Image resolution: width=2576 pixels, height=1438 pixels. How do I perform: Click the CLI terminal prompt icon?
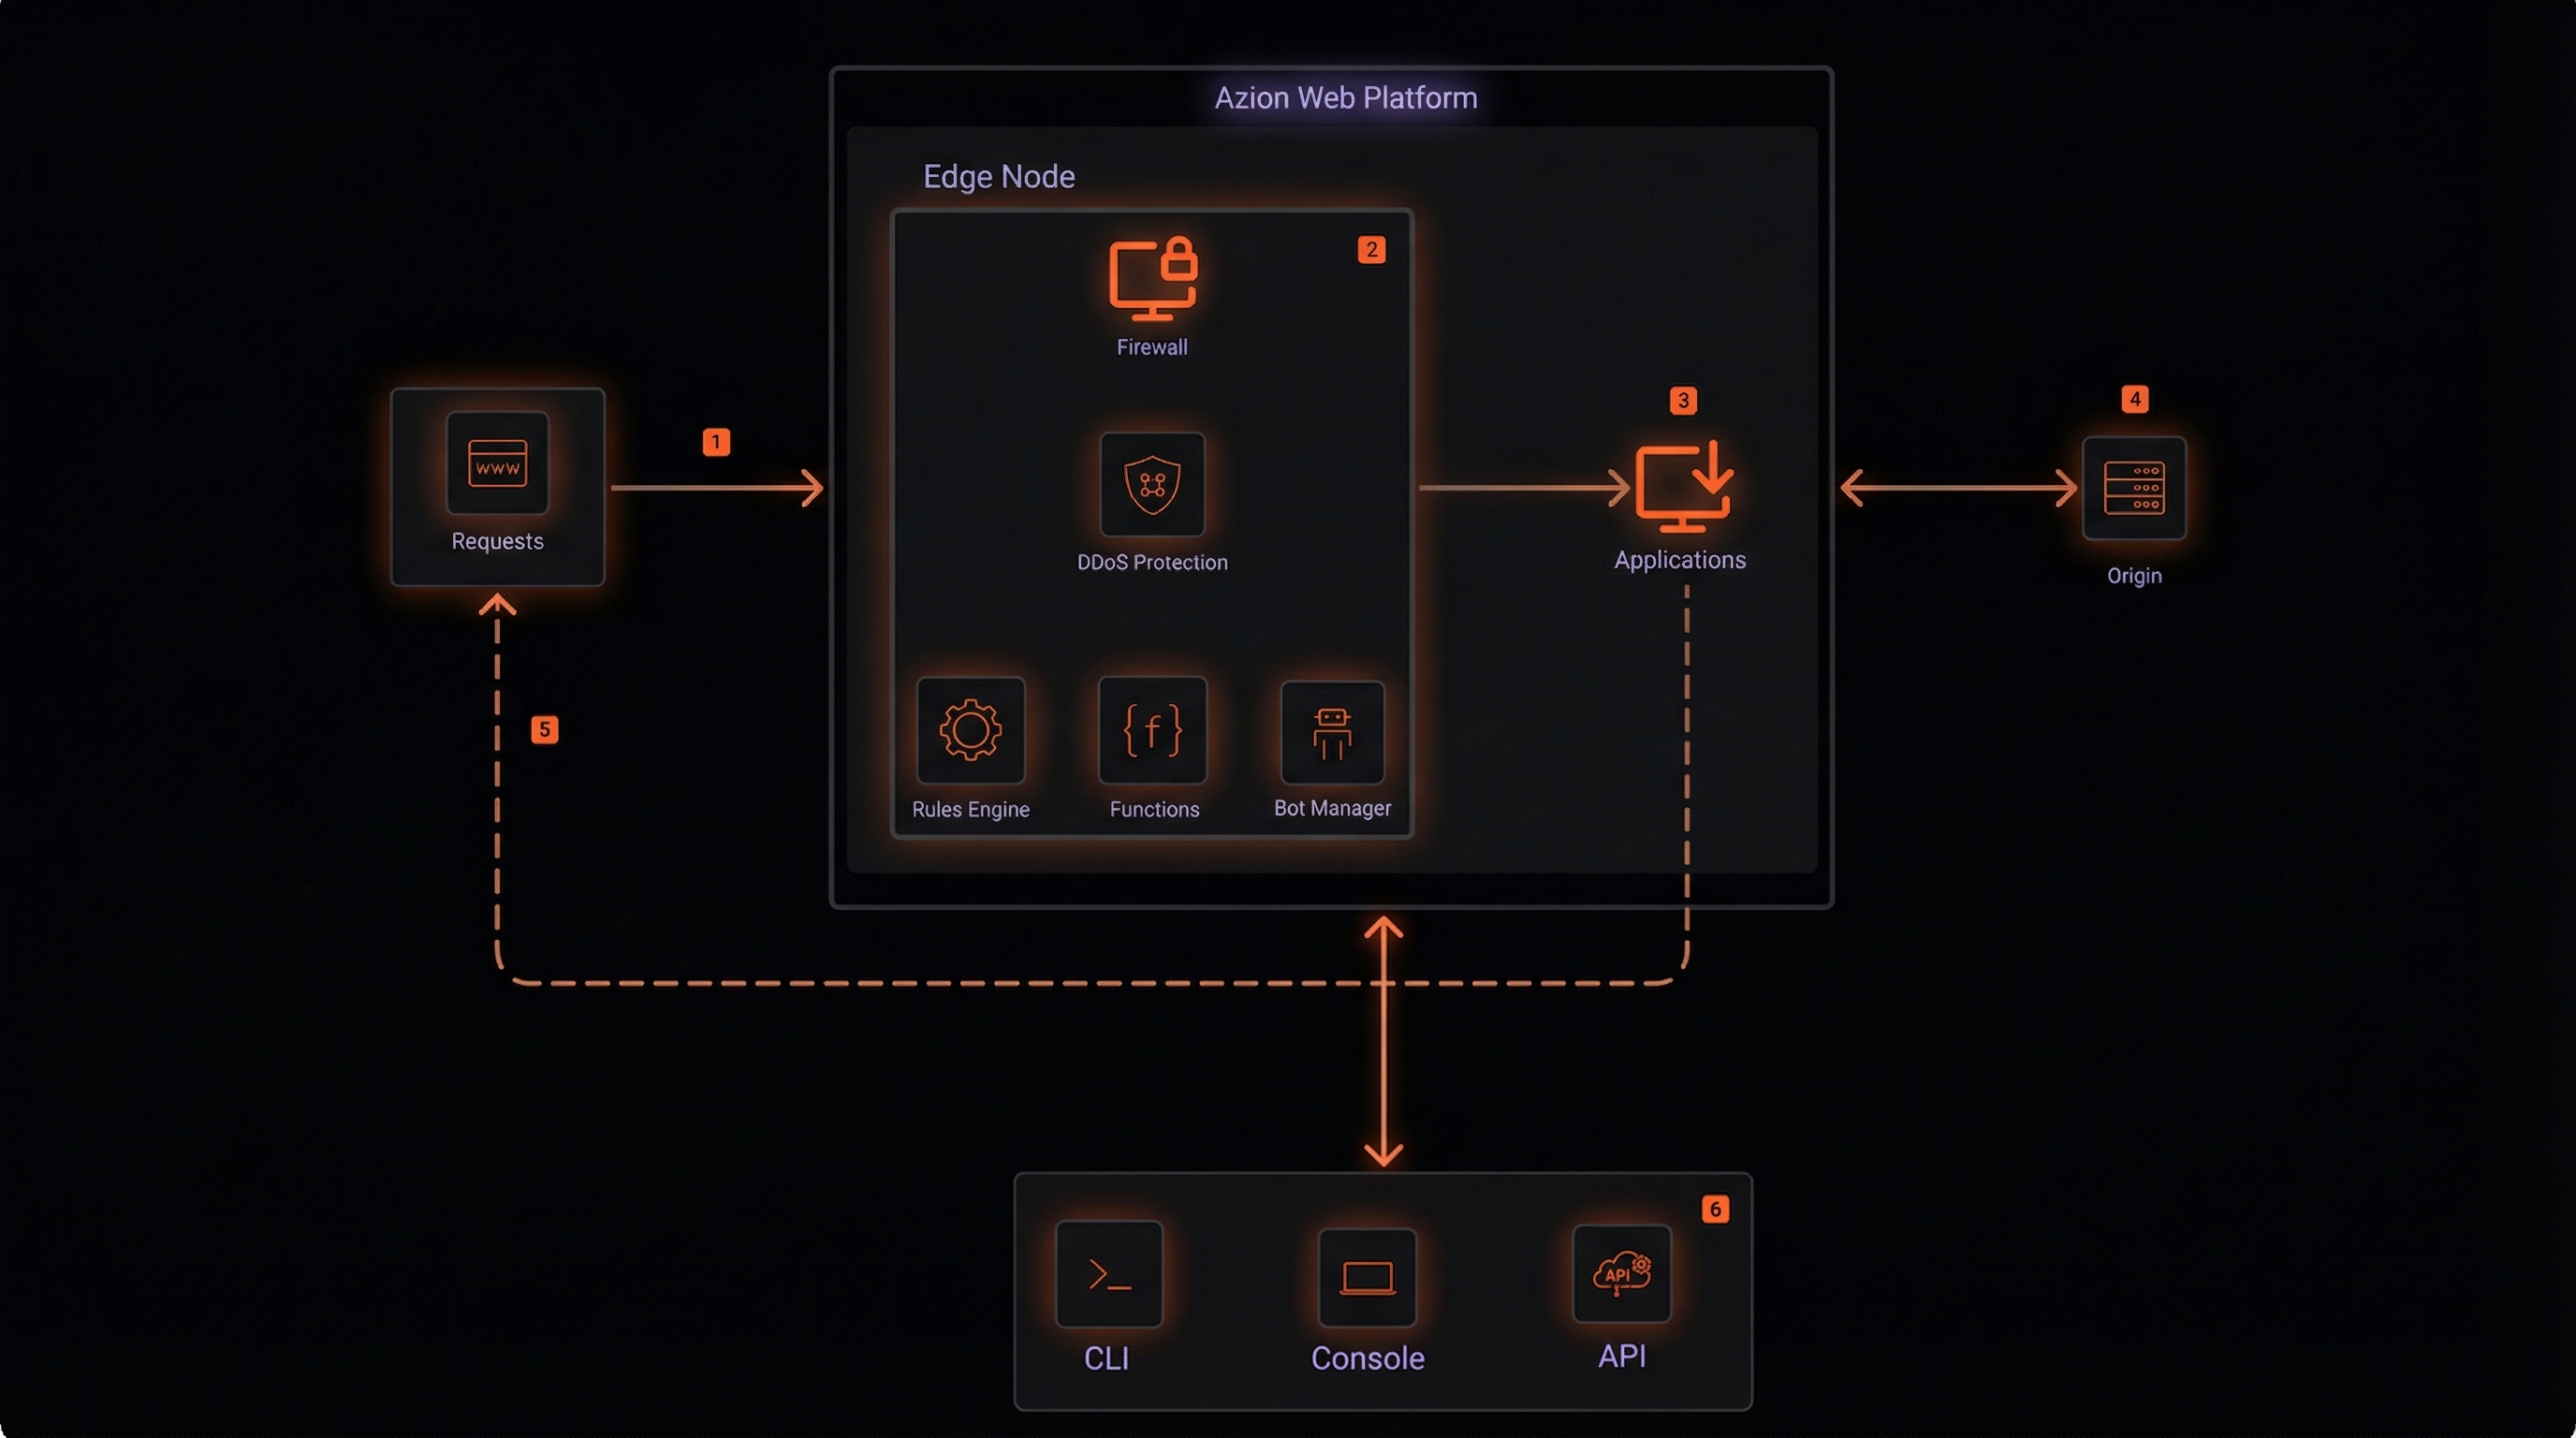[1109, 1274]
